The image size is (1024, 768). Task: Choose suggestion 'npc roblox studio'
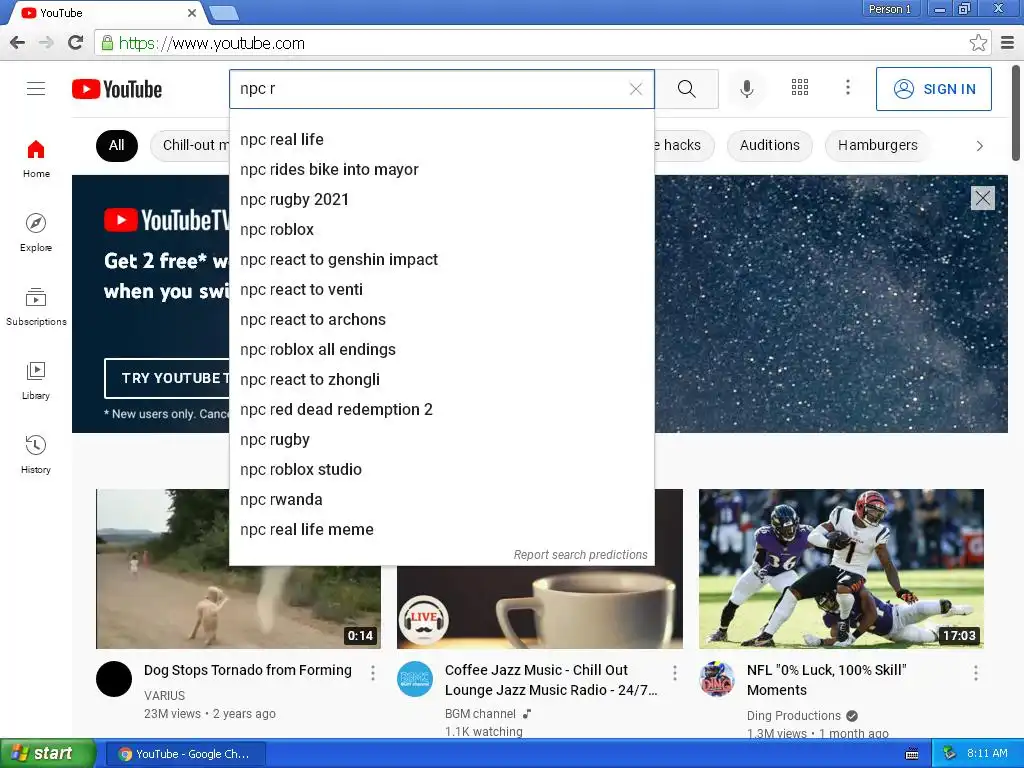441,470
